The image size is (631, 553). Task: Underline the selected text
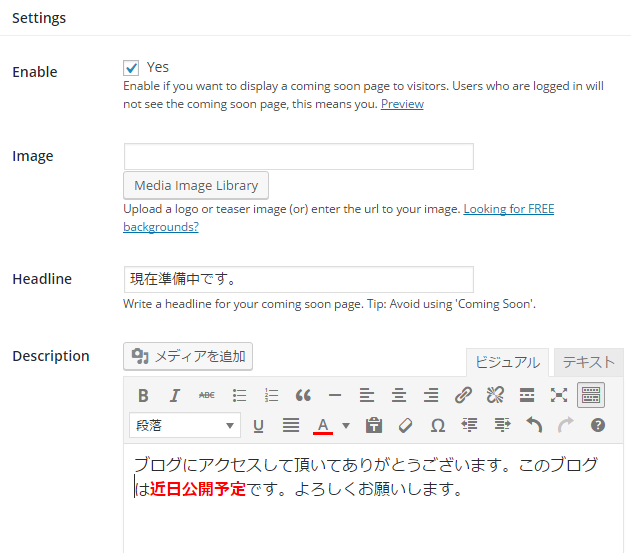tap(258, 425)
